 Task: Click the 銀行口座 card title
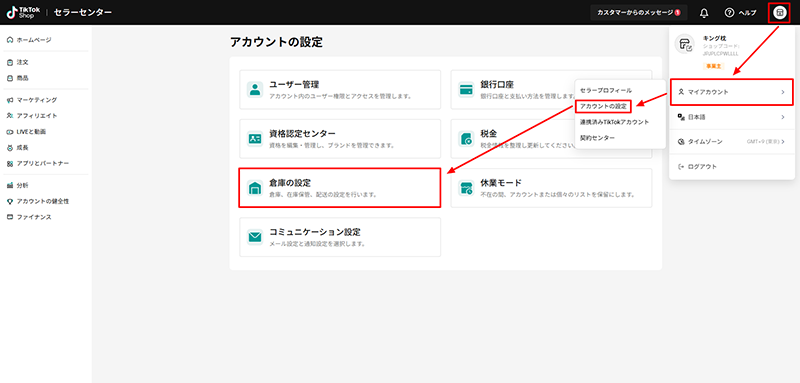(497, 84)
